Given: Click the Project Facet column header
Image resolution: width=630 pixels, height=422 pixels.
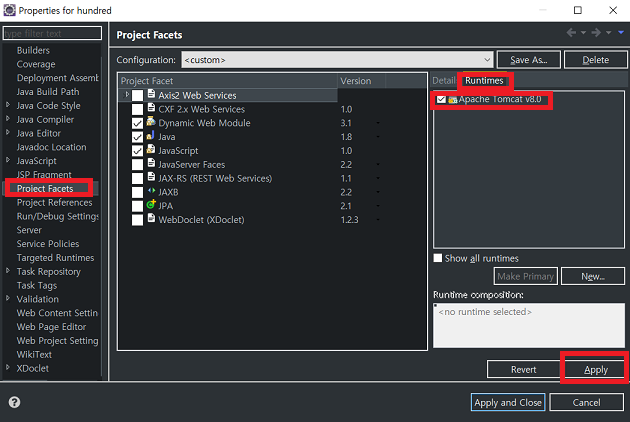Looking at the screenshot, I should coord(228,81).
